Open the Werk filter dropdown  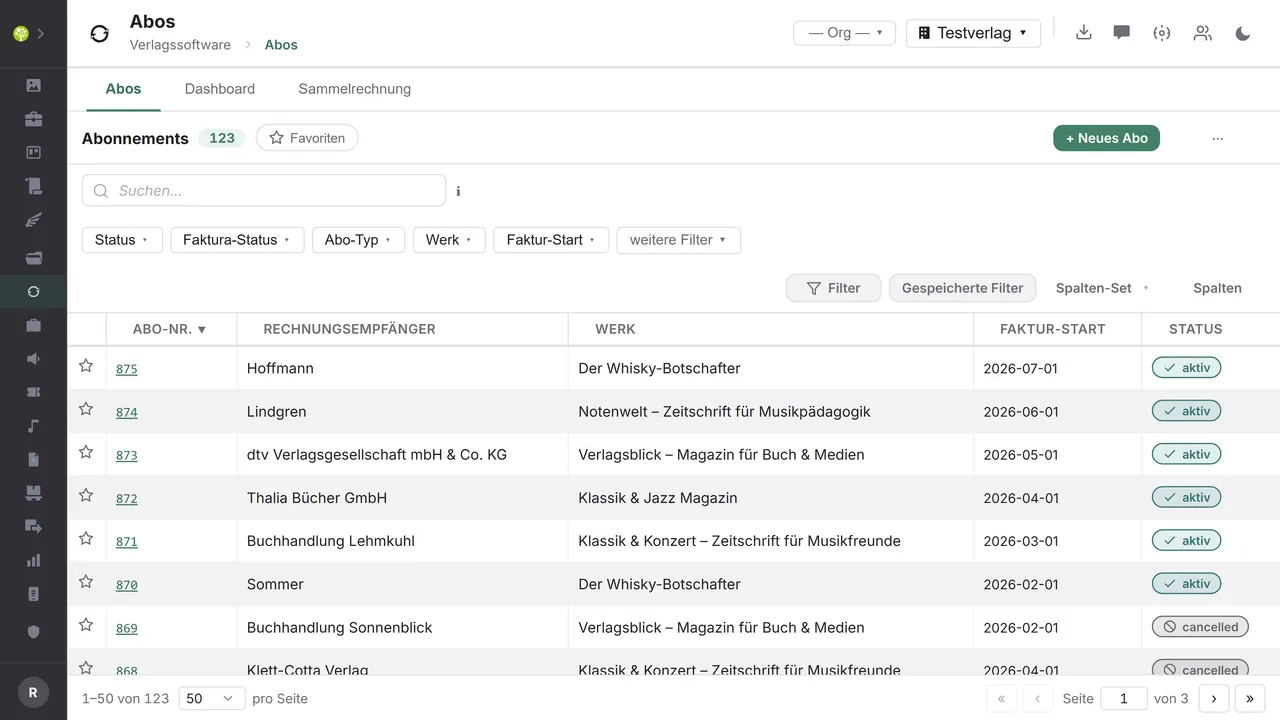point(449,240)
